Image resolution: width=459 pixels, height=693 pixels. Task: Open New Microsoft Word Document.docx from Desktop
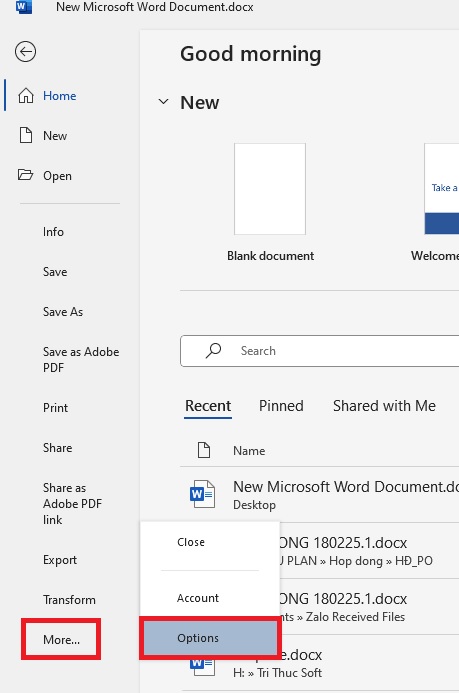[x=319, y=494]
